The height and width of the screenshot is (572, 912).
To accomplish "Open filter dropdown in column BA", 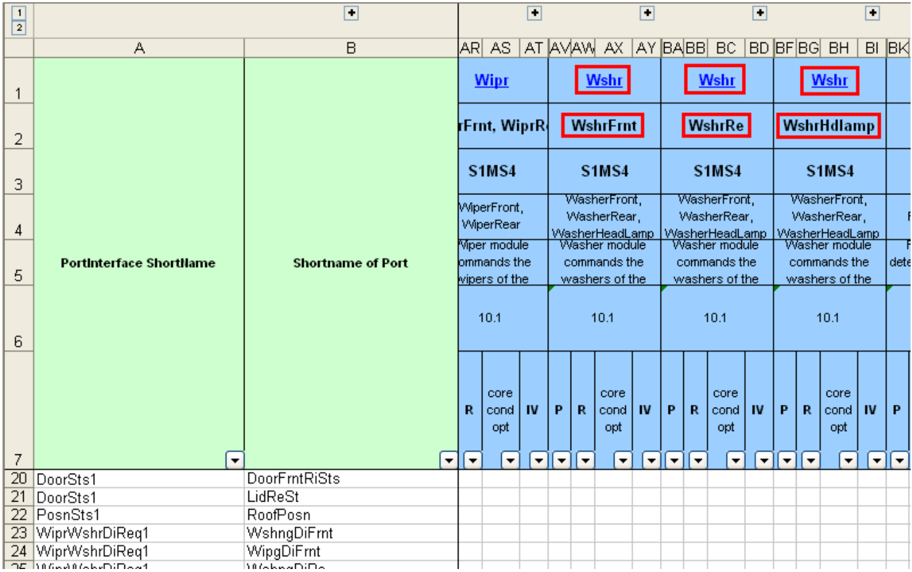I will 674,461.
